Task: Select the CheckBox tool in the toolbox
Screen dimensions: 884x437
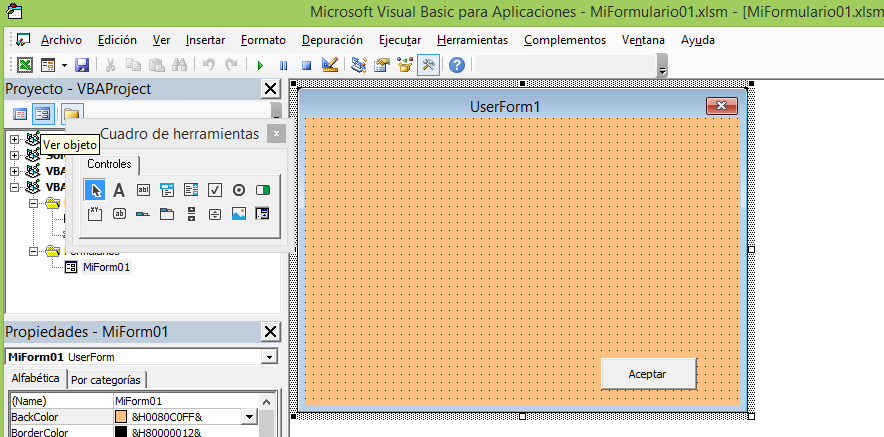Action: coord(215,190)
